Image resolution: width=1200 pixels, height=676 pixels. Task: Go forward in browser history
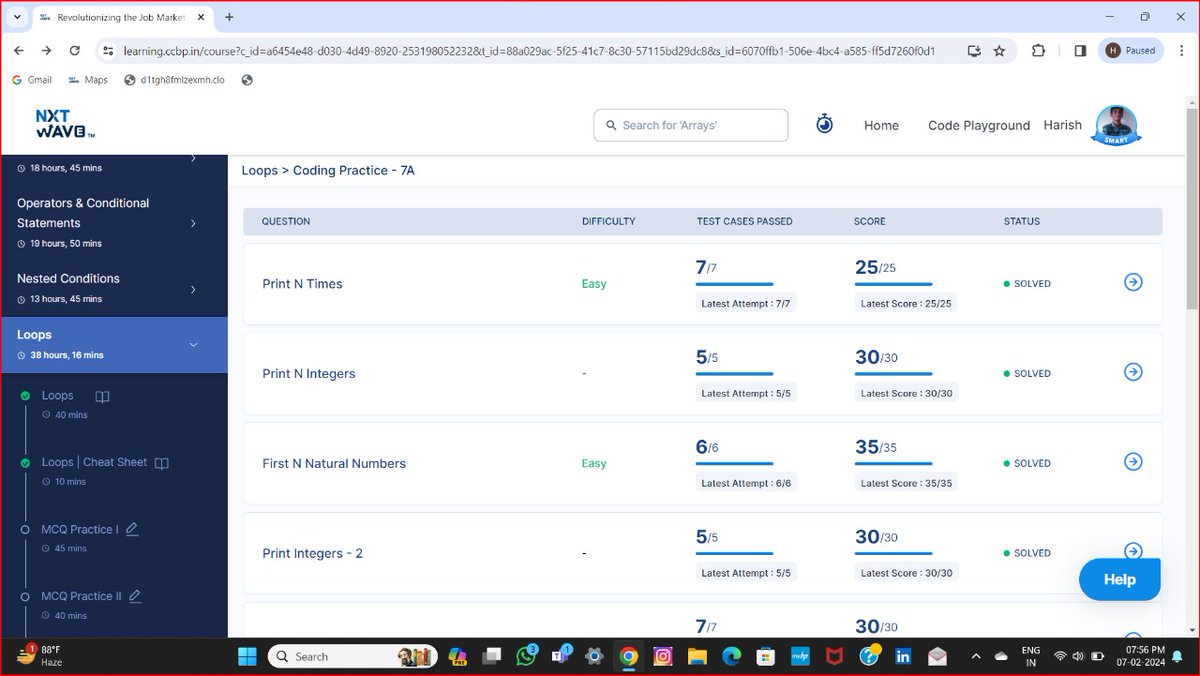(x=46, y=50)
